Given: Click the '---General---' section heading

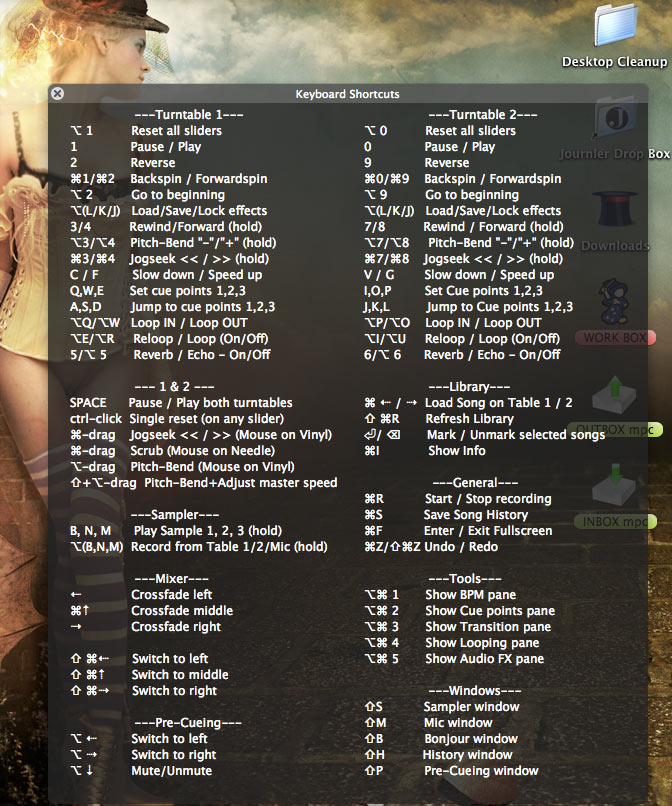Looking at the screenshot, I should pyautogui.click(x=475, y=483).
